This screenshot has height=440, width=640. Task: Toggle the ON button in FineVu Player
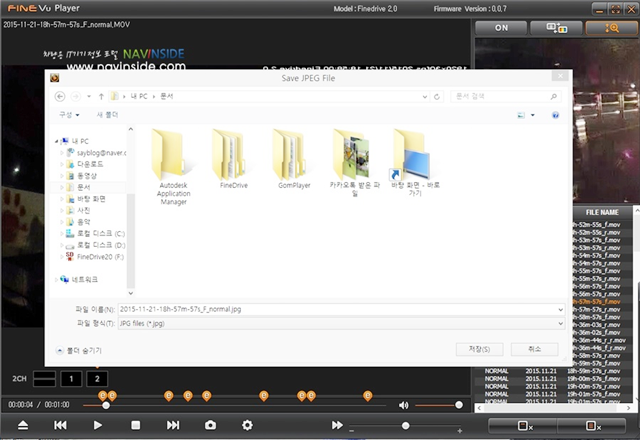point(501,28)
